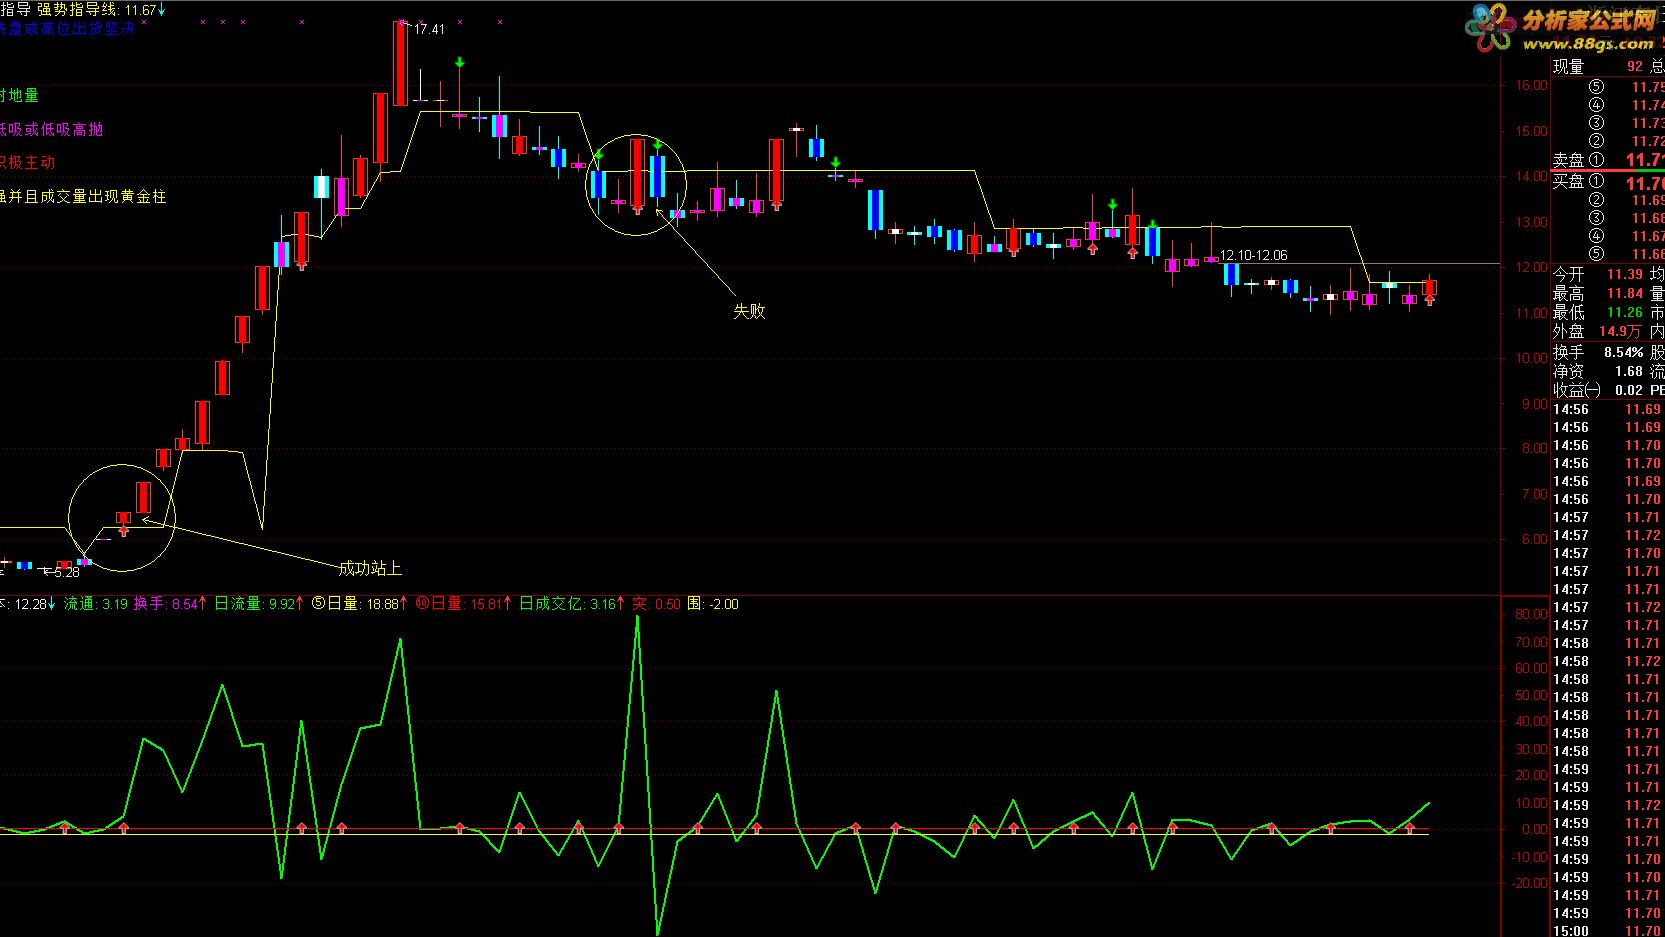
Task: Click the -20.00 indicator axis label
Action: click(x=1528, y=883)
